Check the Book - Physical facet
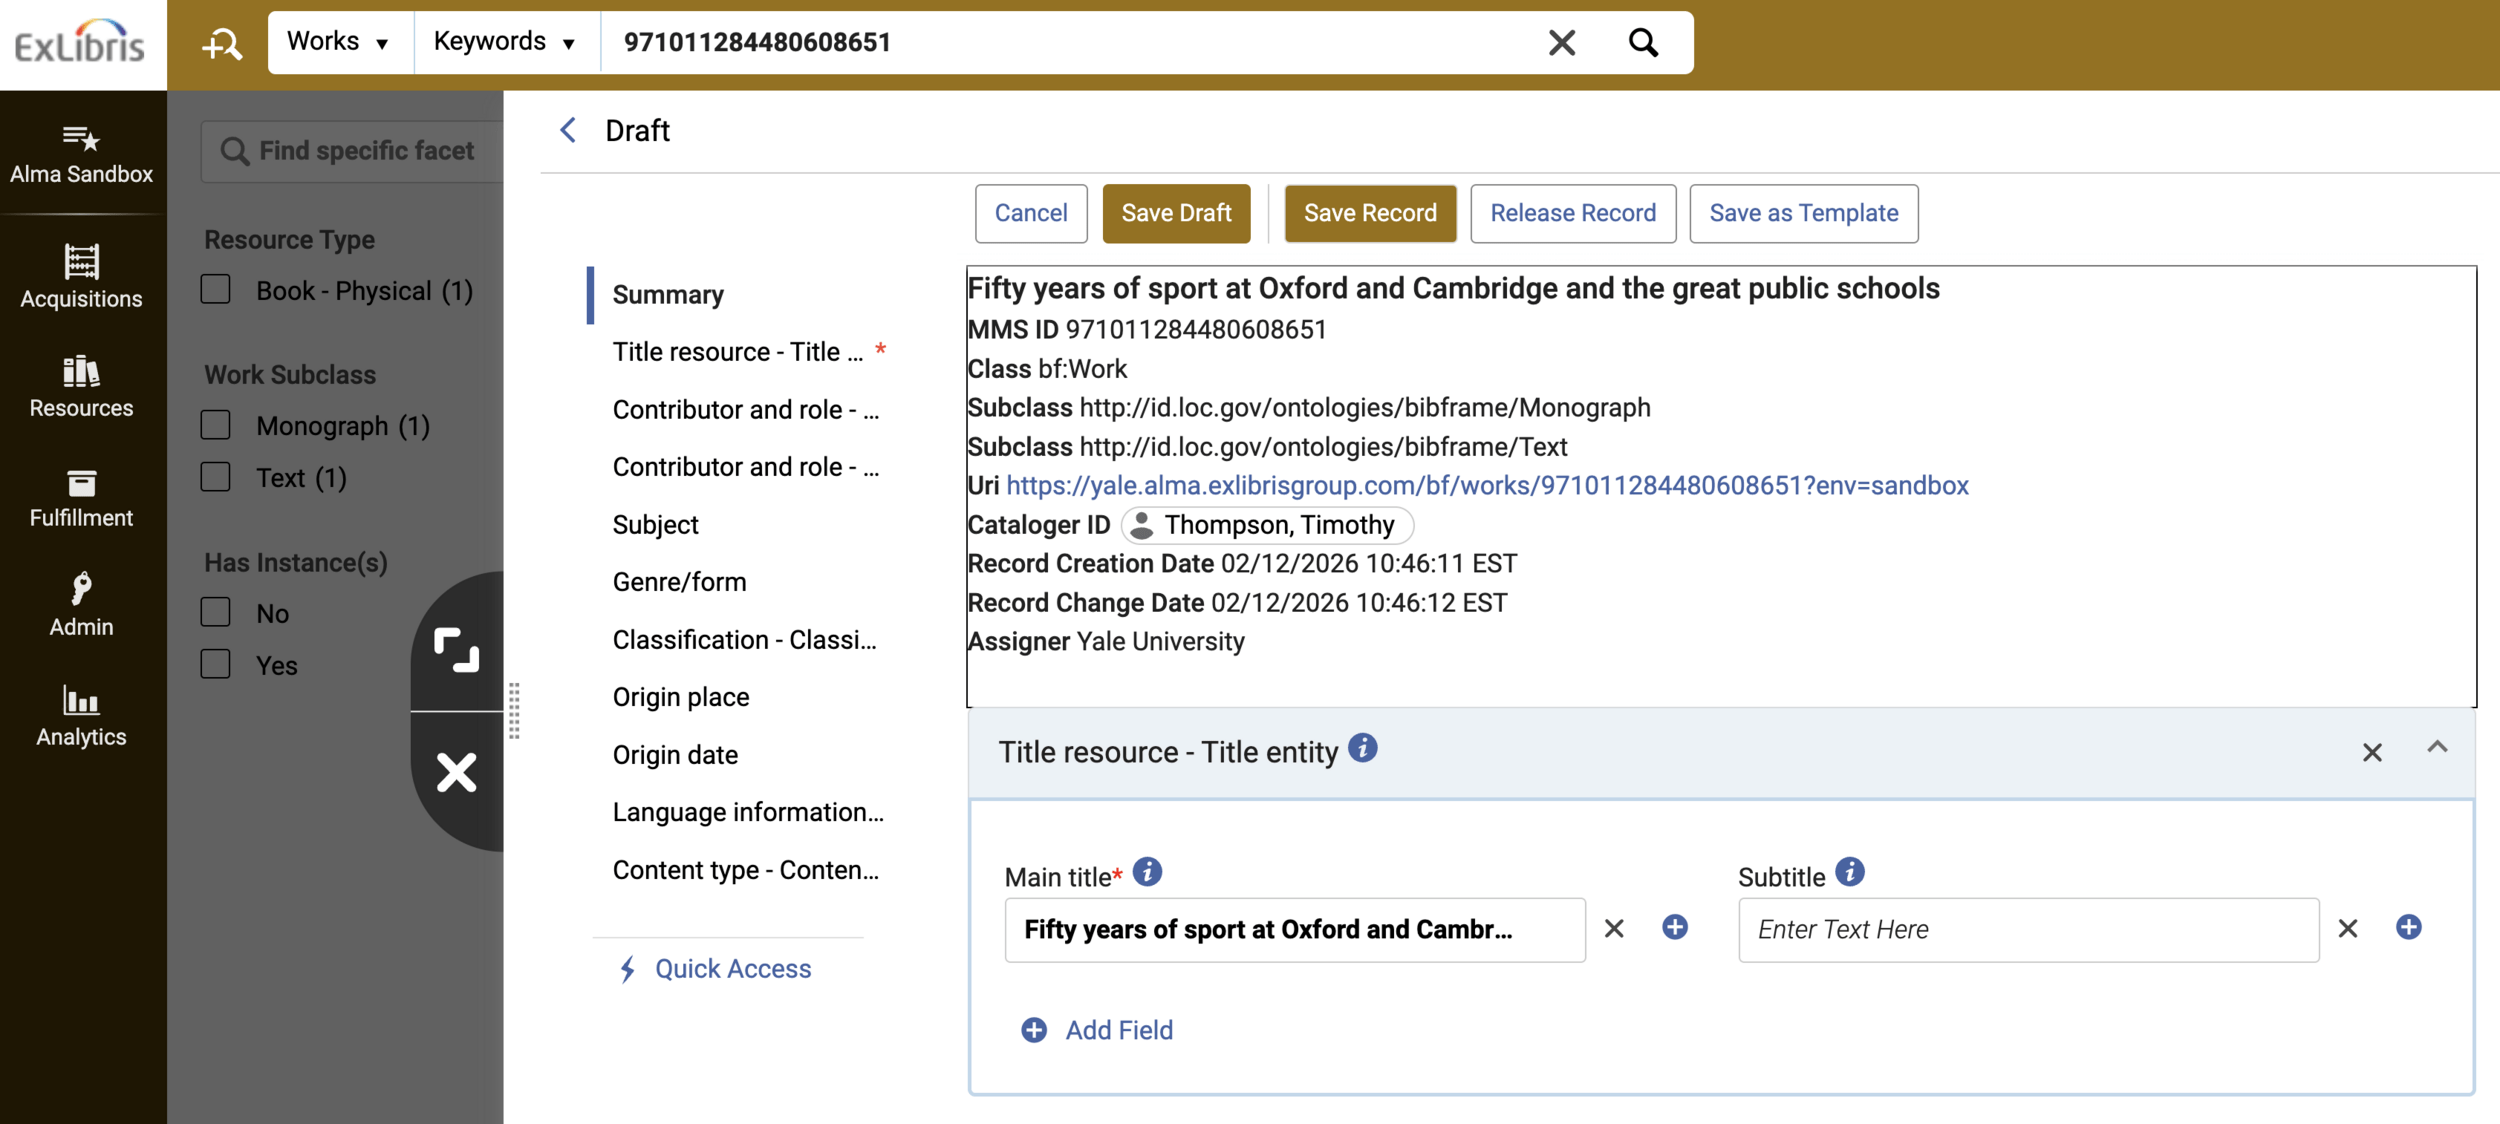 click(x=215, y=290)
